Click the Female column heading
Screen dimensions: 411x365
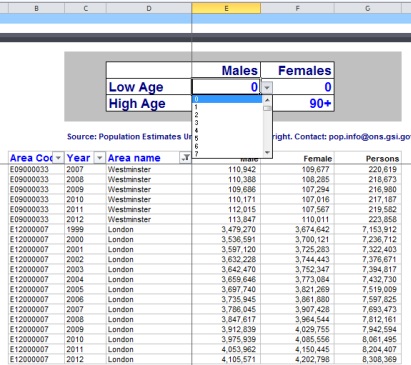click(x=318, y=159)
